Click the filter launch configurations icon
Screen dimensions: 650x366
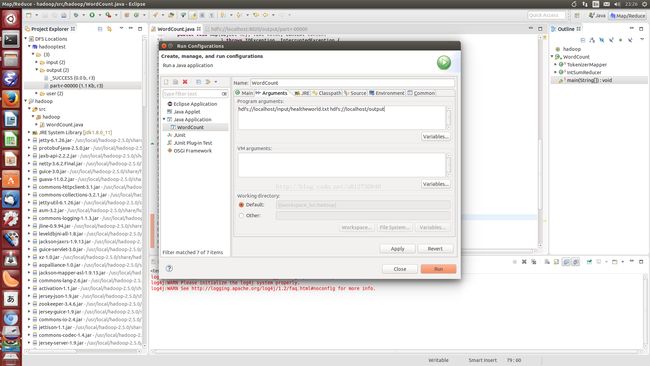[x=208, y=82]
